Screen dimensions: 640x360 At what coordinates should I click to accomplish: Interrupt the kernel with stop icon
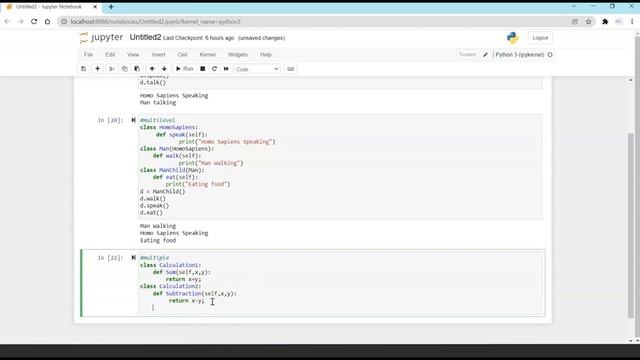click(202, 69)
